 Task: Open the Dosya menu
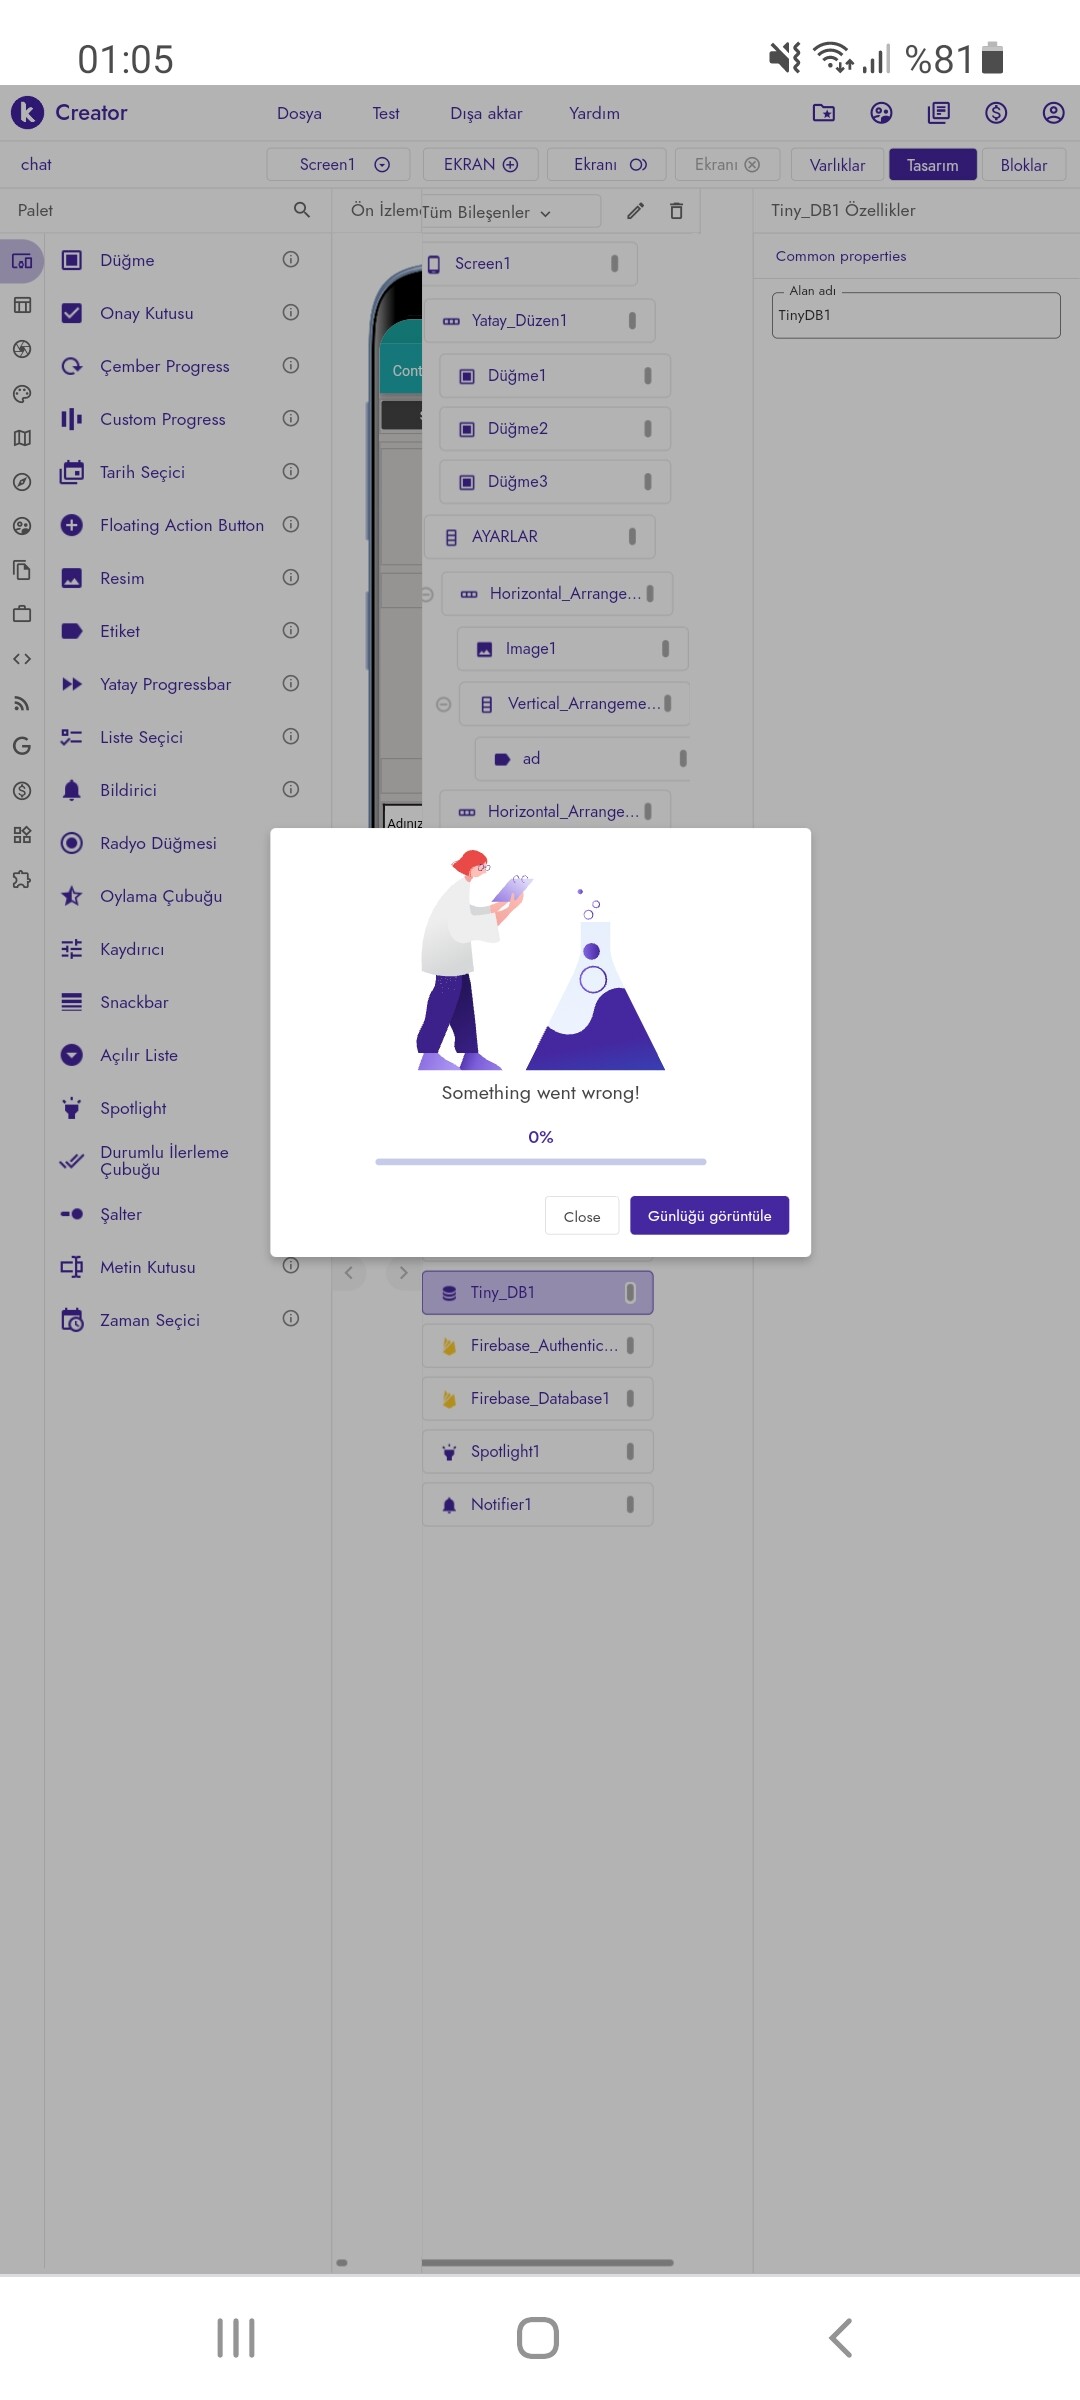[x=299, y=114]
